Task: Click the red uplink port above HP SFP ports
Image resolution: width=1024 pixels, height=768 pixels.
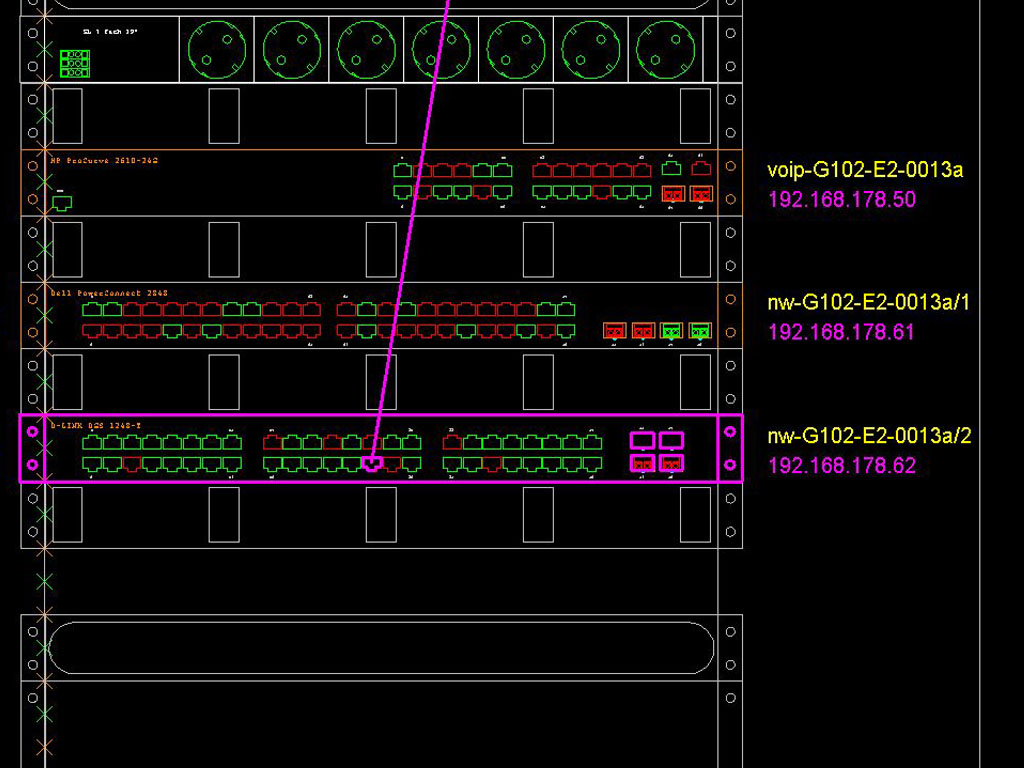Action: (x=701, y=168)
